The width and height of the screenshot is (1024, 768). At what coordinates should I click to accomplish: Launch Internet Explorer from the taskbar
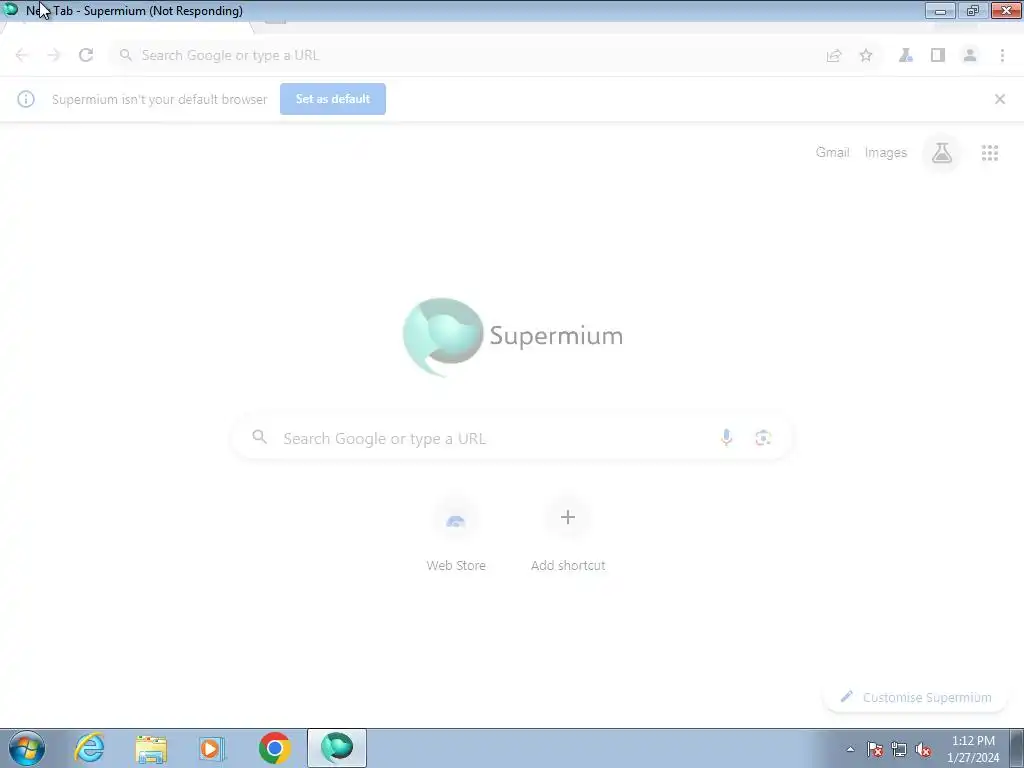tap(89, 748)
